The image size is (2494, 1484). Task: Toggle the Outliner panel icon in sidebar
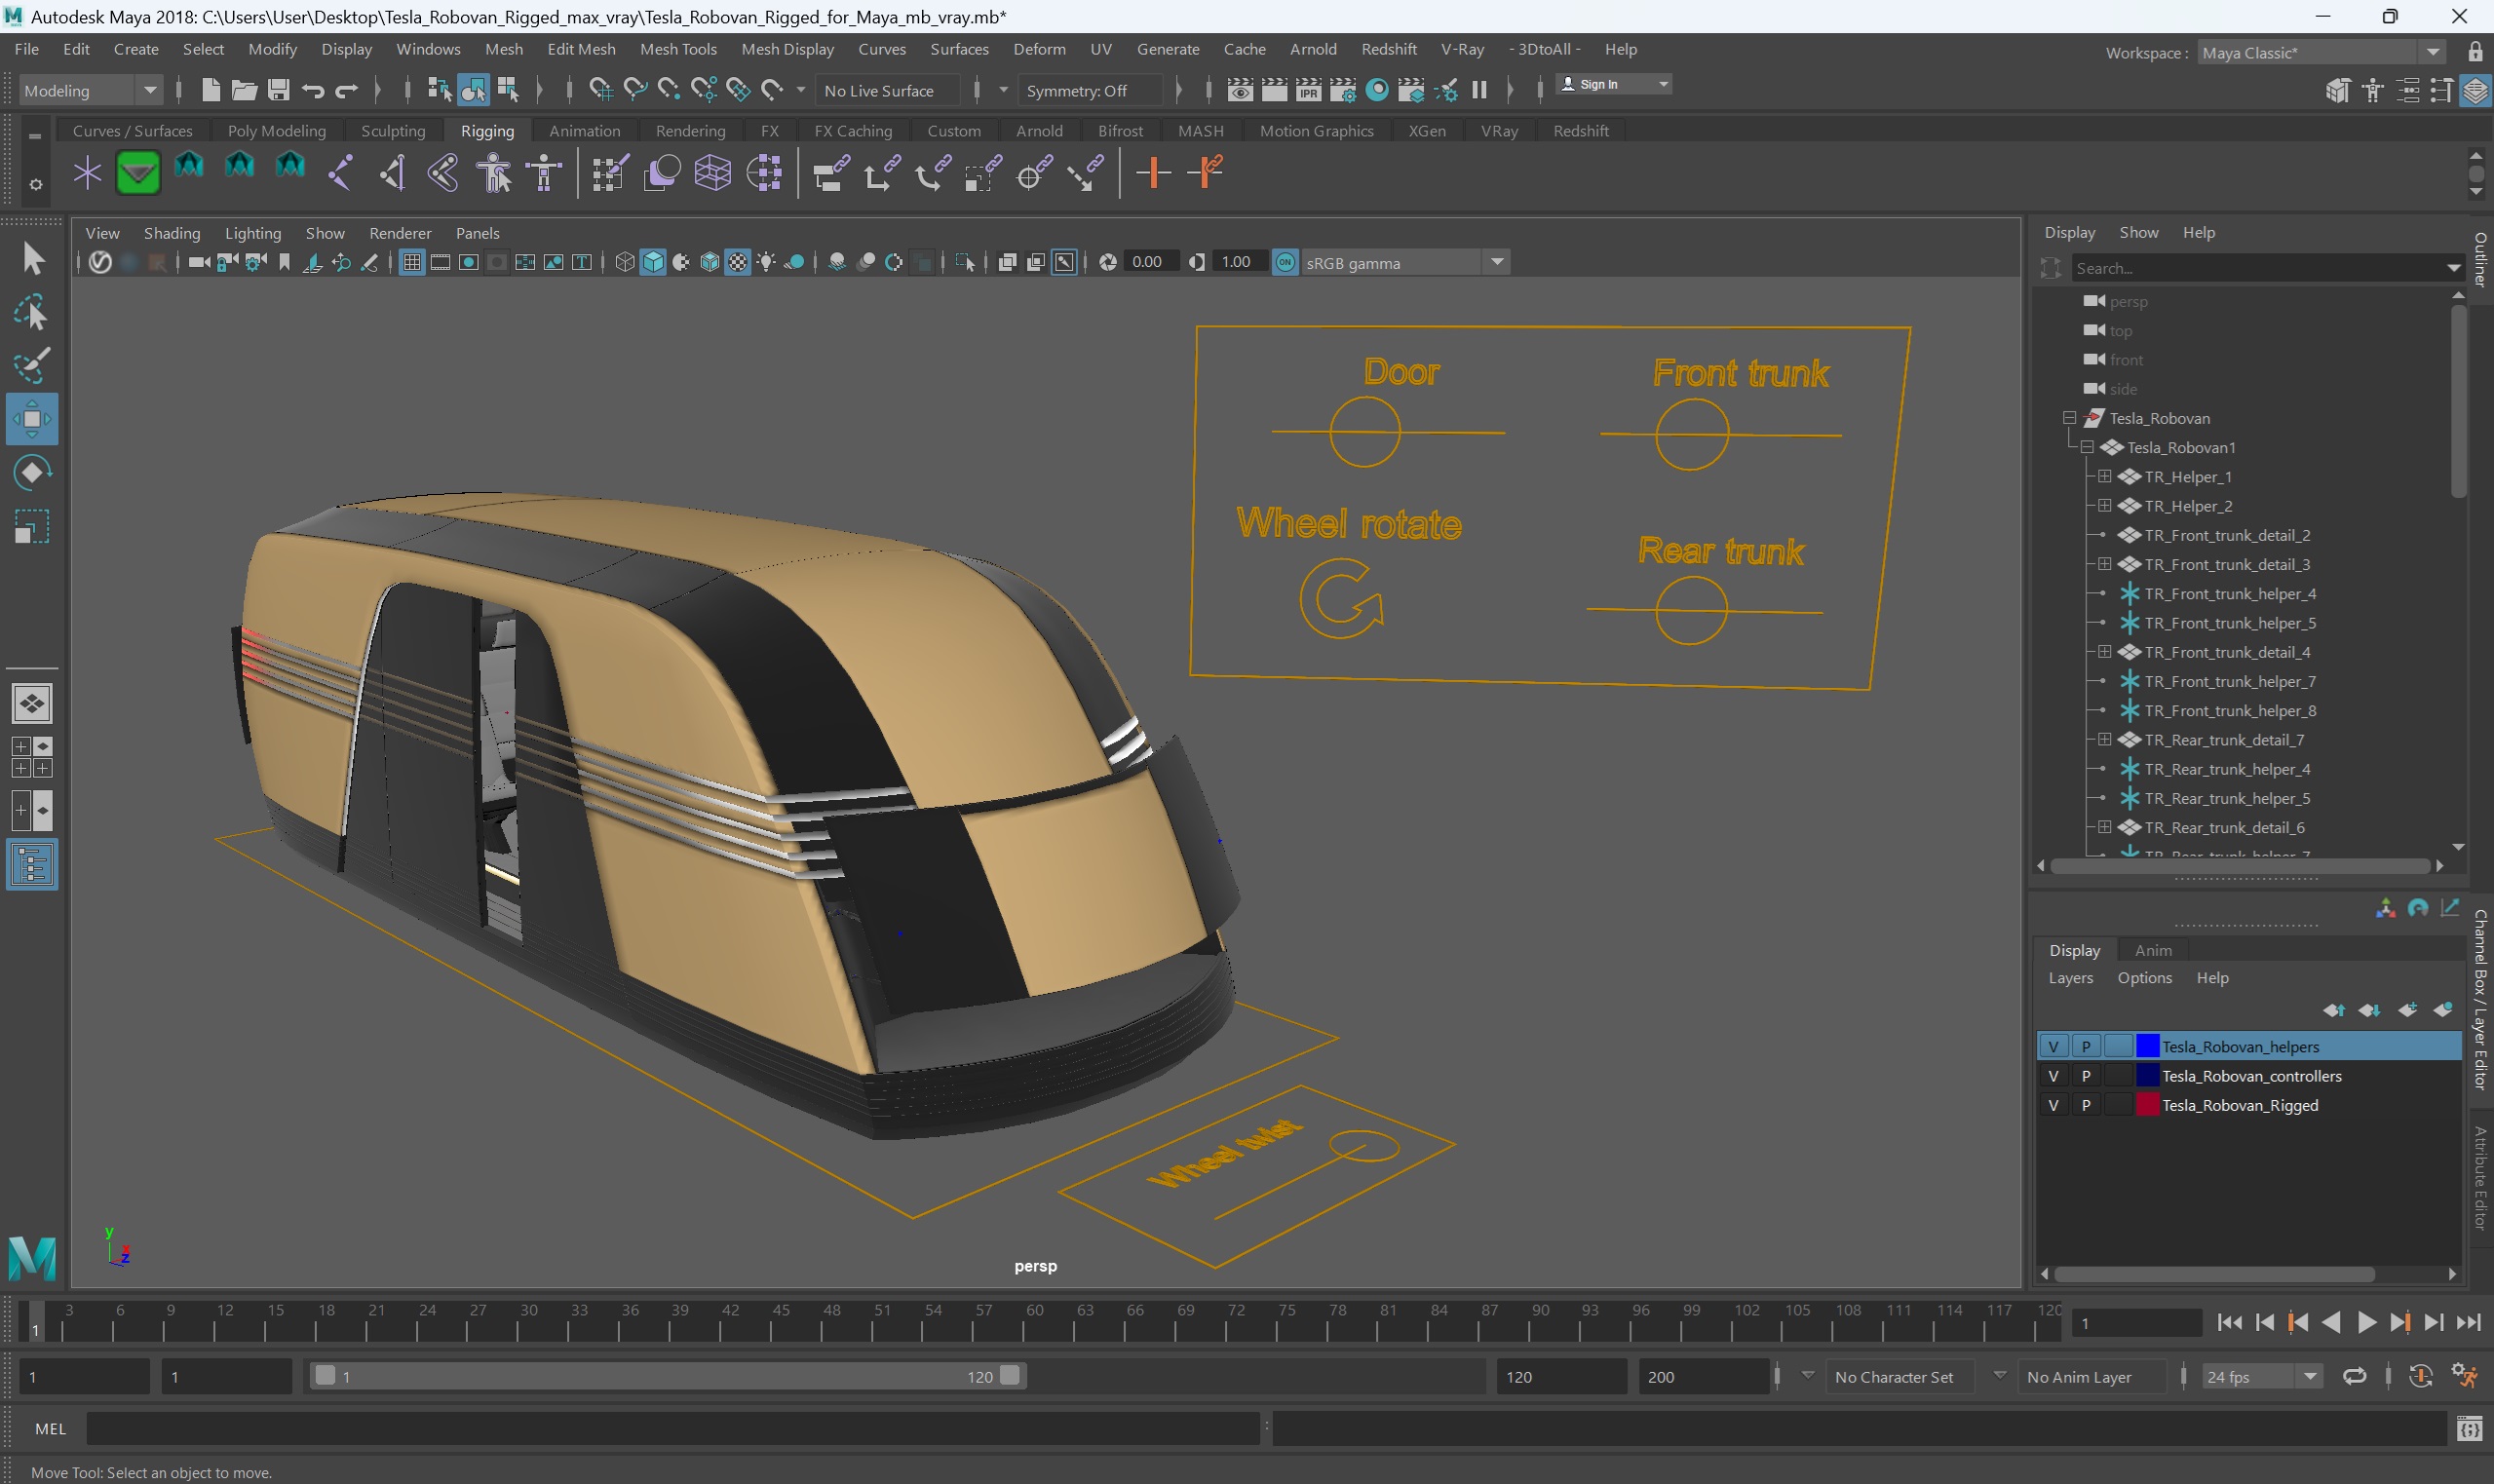32,865
